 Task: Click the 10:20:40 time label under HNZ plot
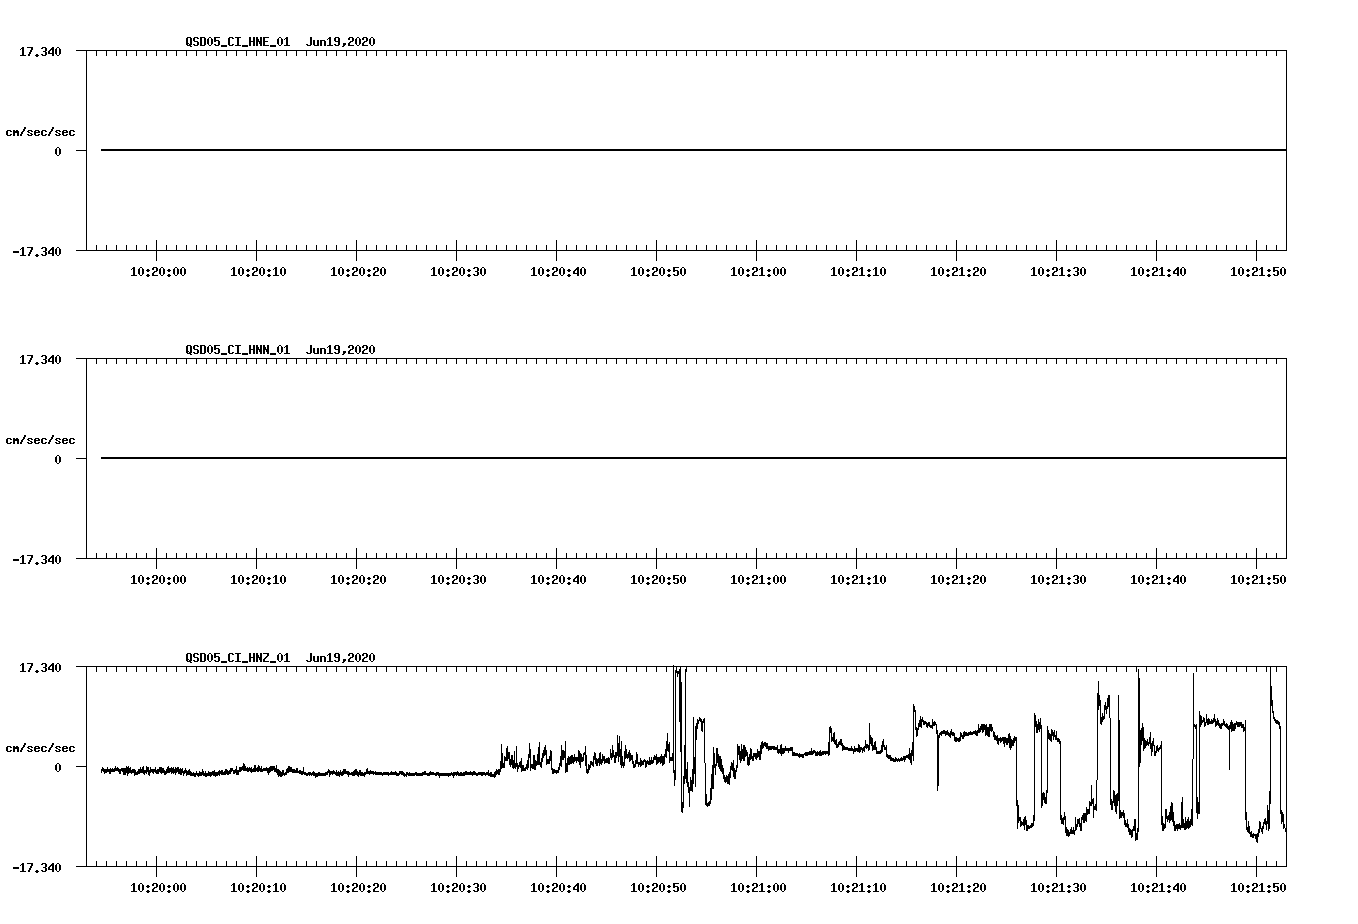pos(558,888)
